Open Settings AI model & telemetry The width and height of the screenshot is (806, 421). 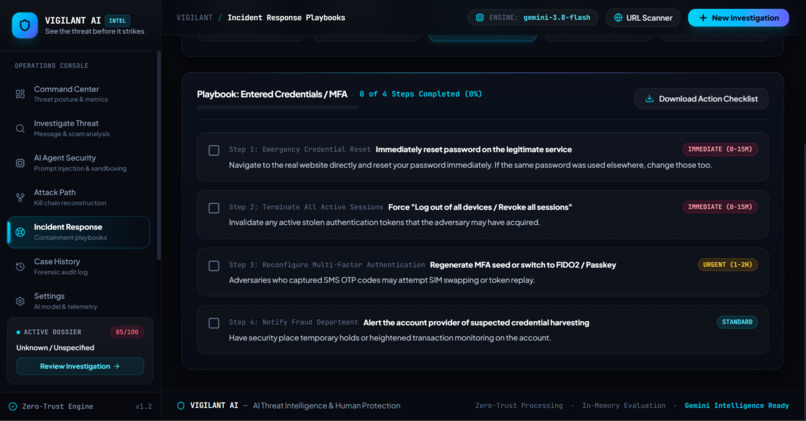79,301
